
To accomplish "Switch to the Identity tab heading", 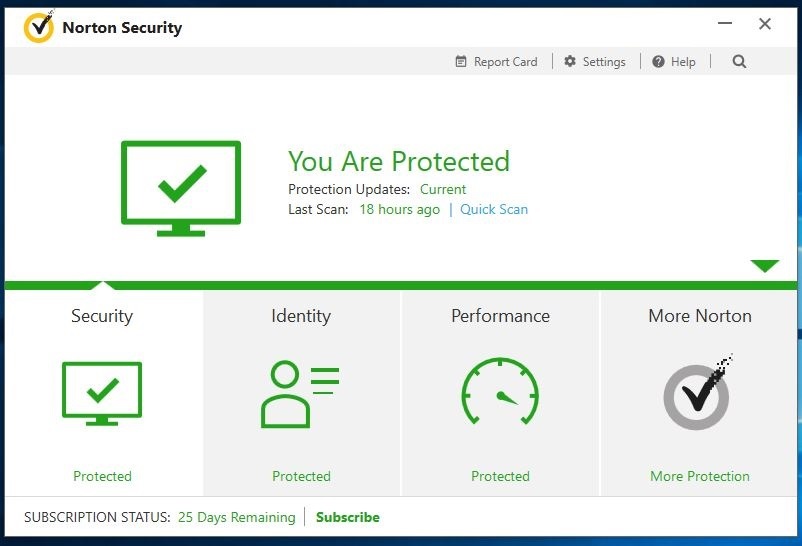I will click(x=301, y=316).
